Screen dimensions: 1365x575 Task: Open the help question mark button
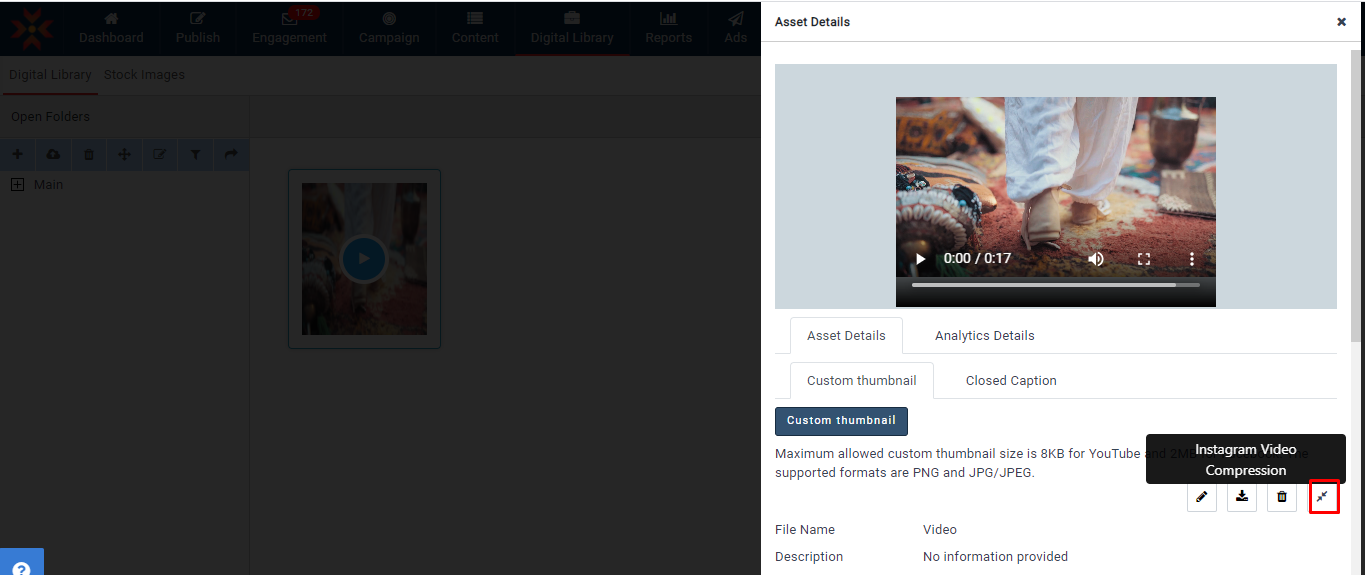[21, 566]
